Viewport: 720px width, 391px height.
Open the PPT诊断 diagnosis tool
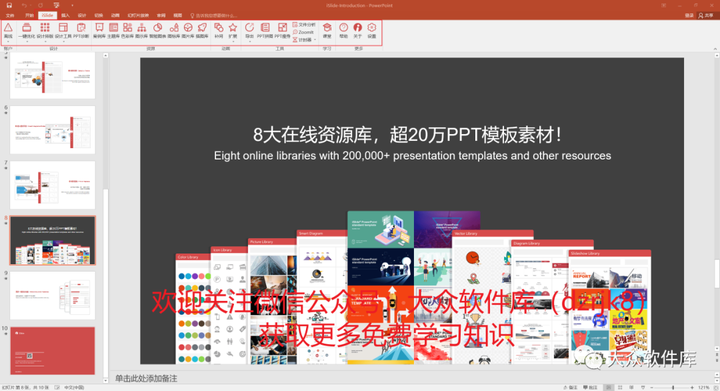(x=81, y=30)
